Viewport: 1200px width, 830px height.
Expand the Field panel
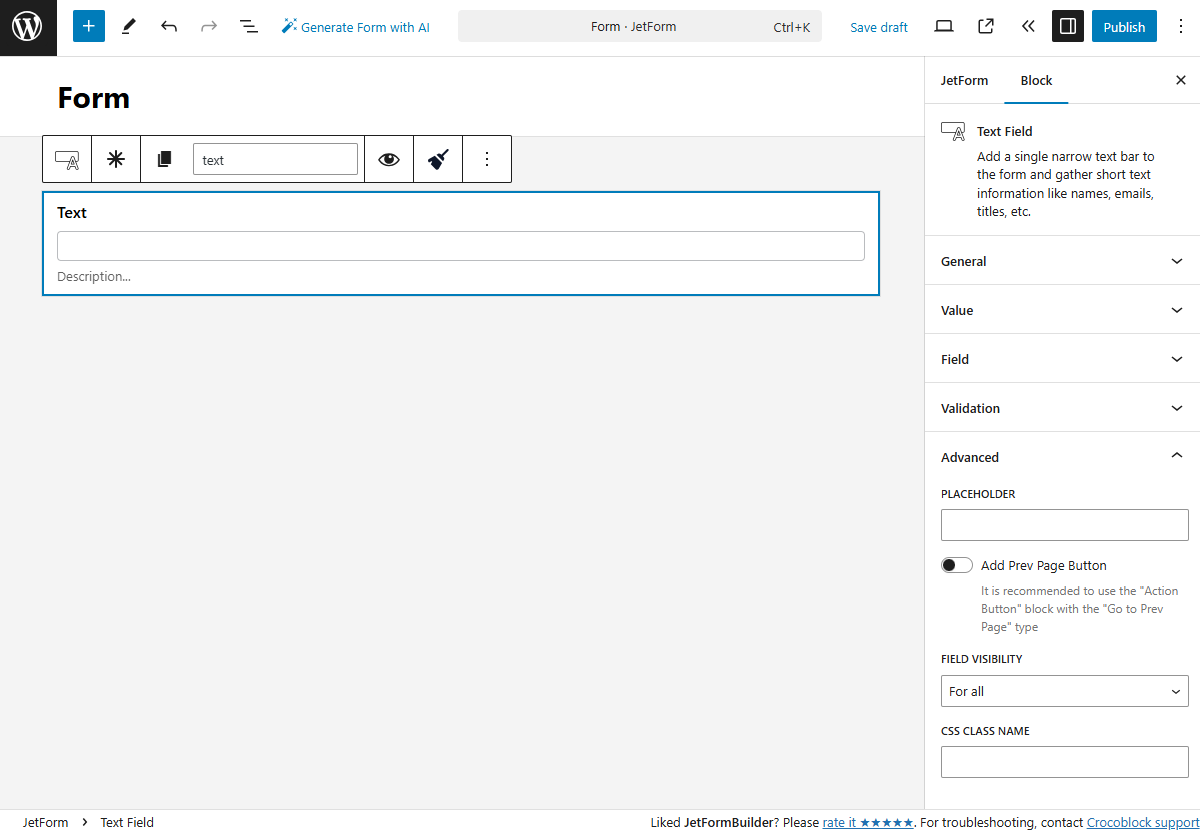point(1062,359)
